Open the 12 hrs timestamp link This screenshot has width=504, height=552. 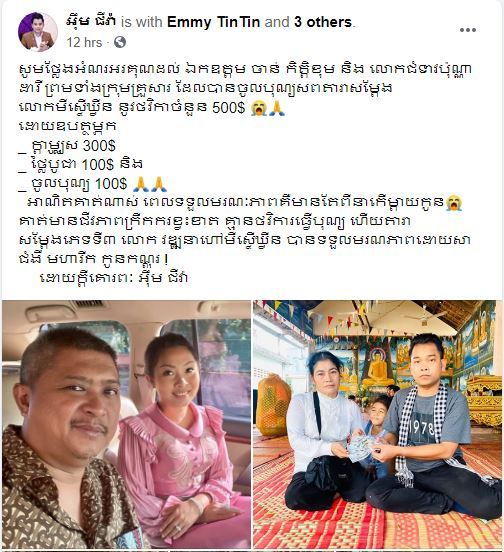[84, 43]
